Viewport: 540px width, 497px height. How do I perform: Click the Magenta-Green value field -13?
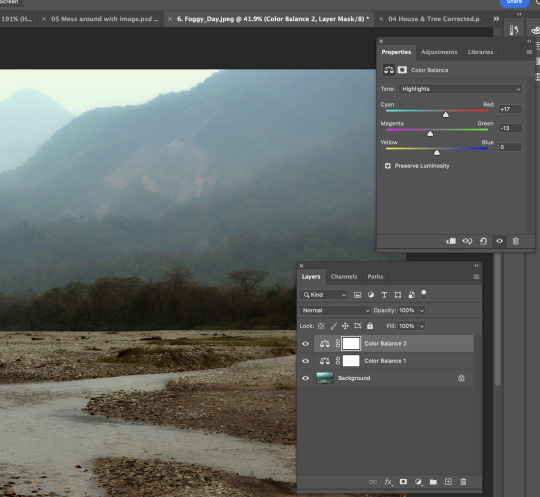510,128
